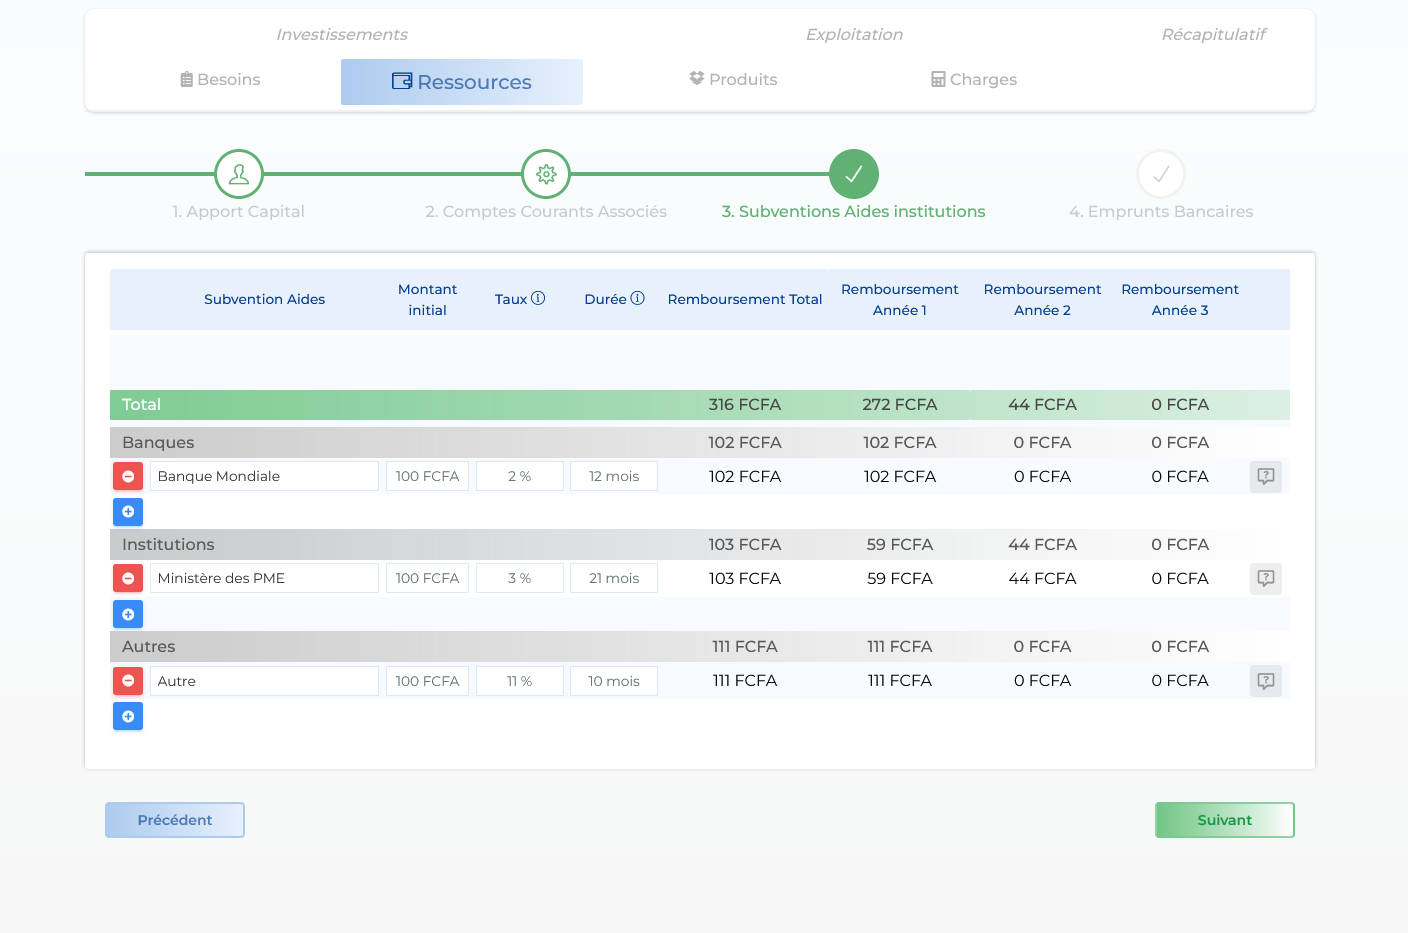Switch to the Besoins tab
The height and width of the screenshot is (933, 1408).
click(220, 80)
